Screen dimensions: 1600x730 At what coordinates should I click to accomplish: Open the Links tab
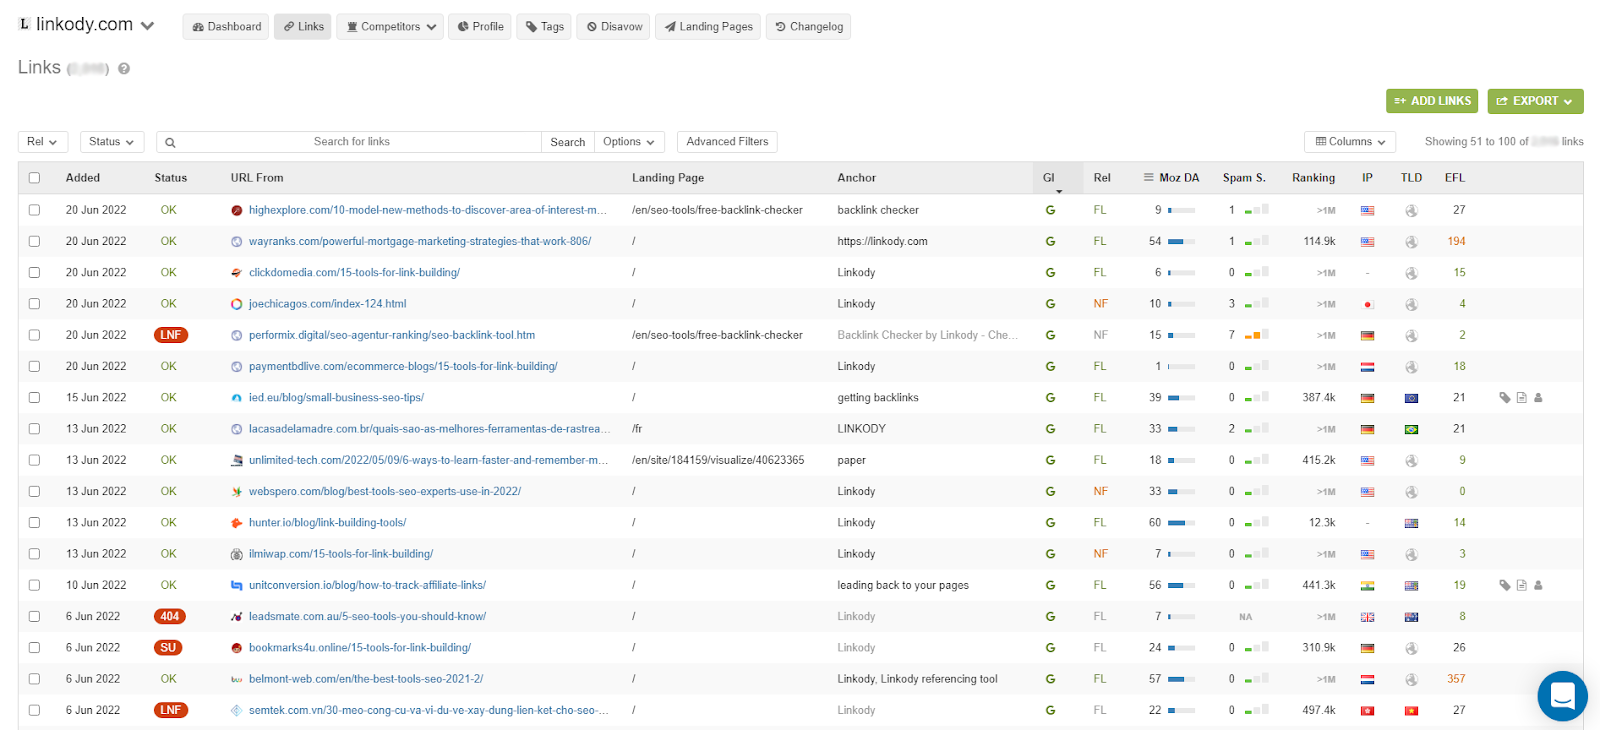(303, 27)
